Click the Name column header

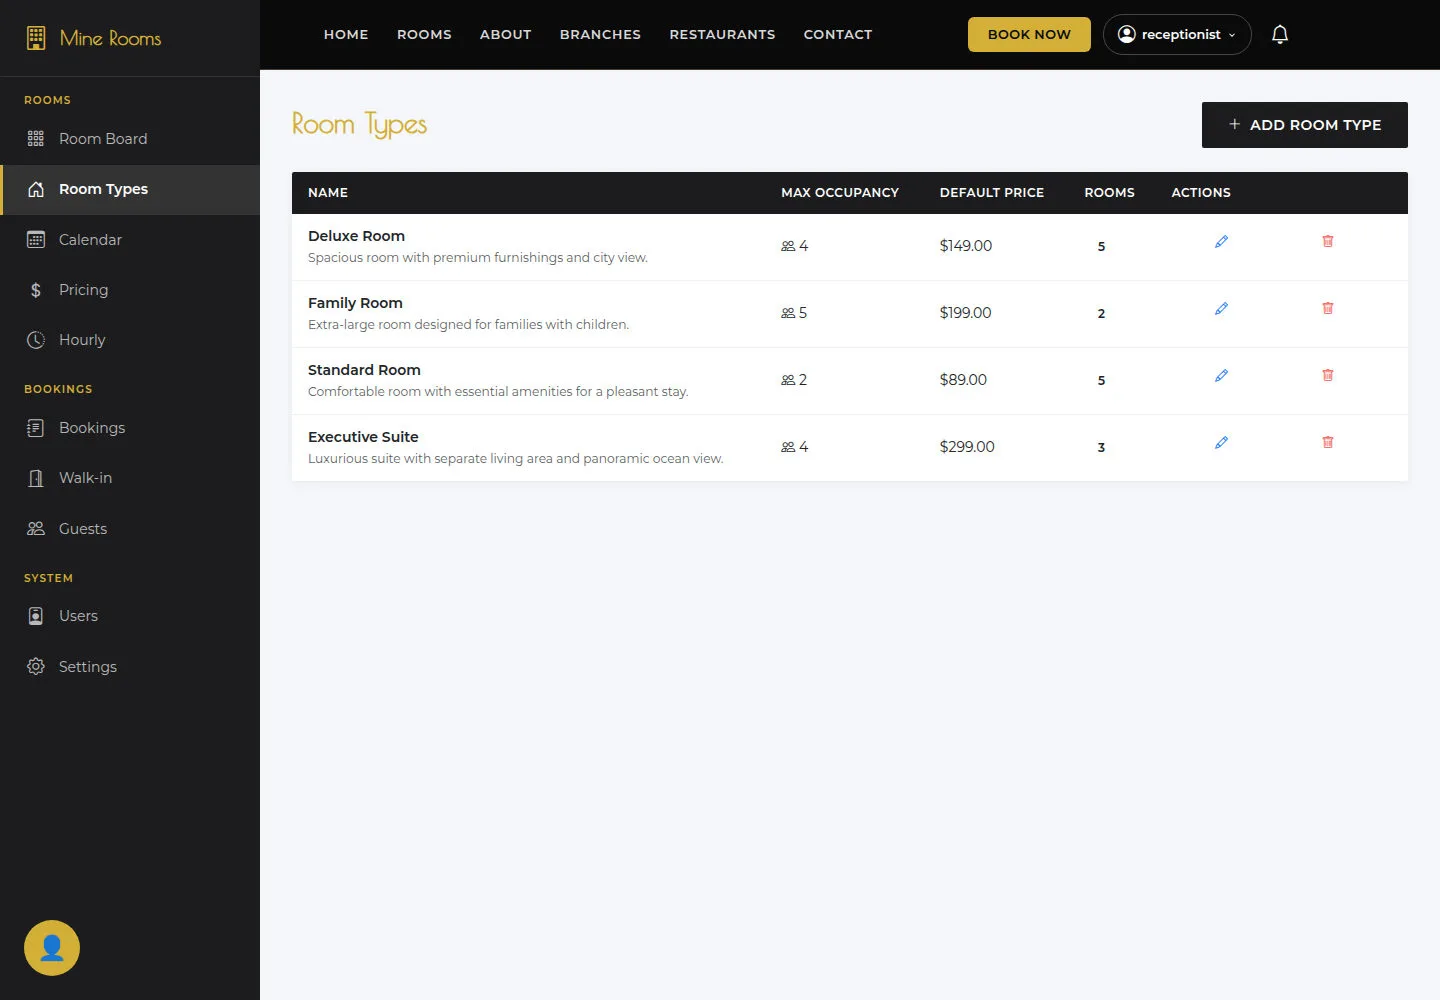[x=328, y=193]
